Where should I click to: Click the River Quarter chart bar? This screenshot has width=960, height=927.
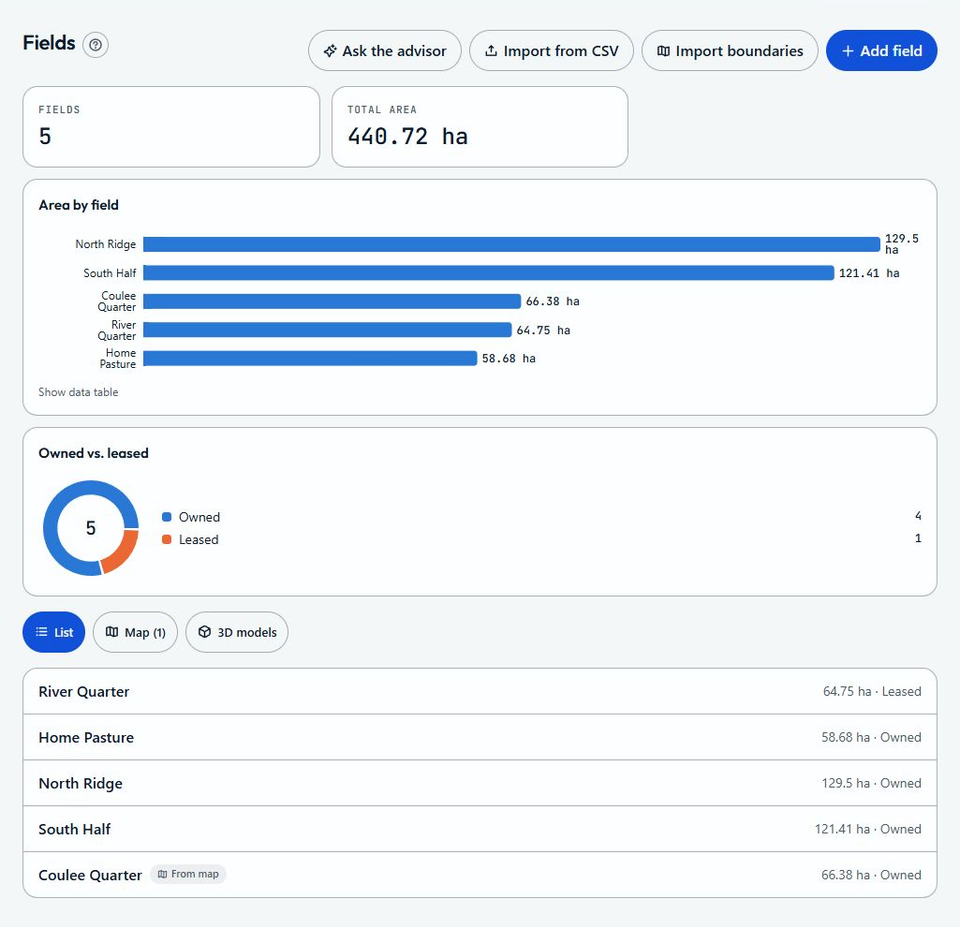click(328, 330)
